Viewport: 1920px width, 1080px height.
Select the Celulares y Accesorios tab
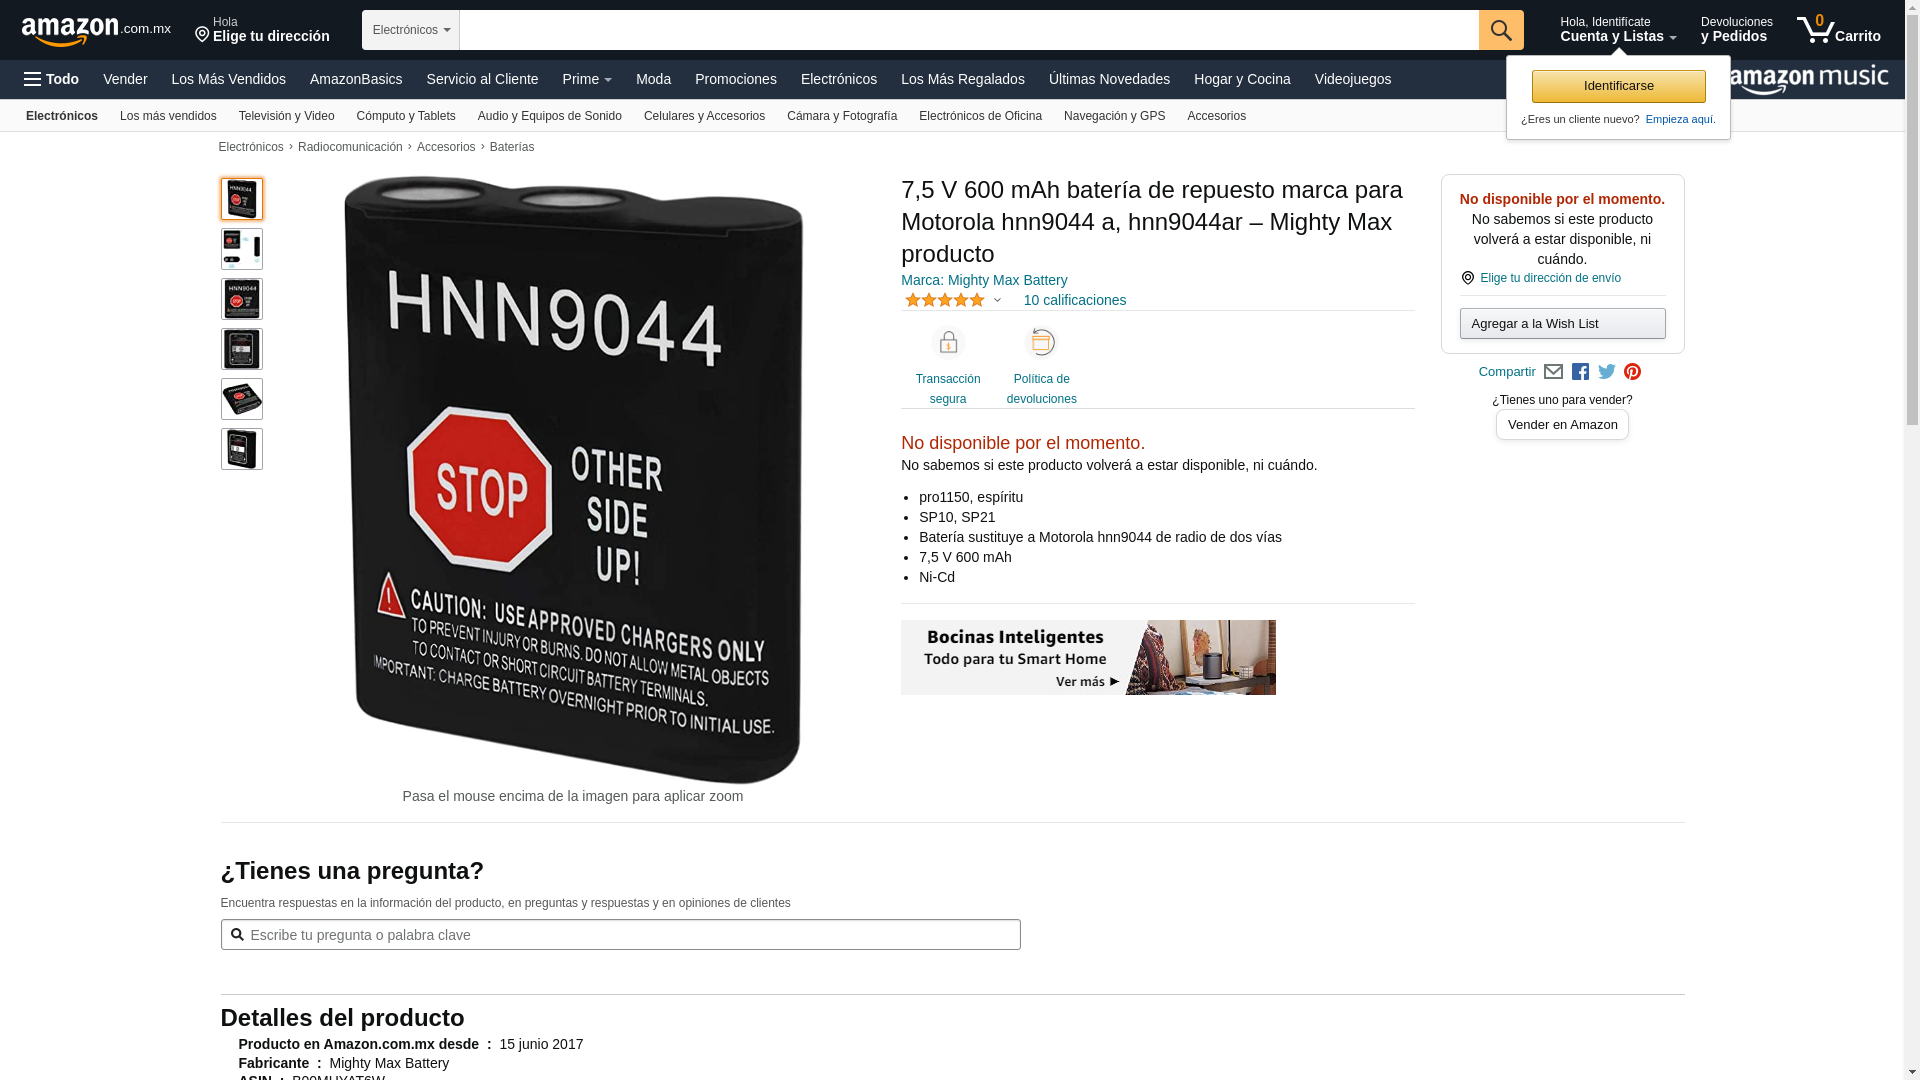(704, 116)
